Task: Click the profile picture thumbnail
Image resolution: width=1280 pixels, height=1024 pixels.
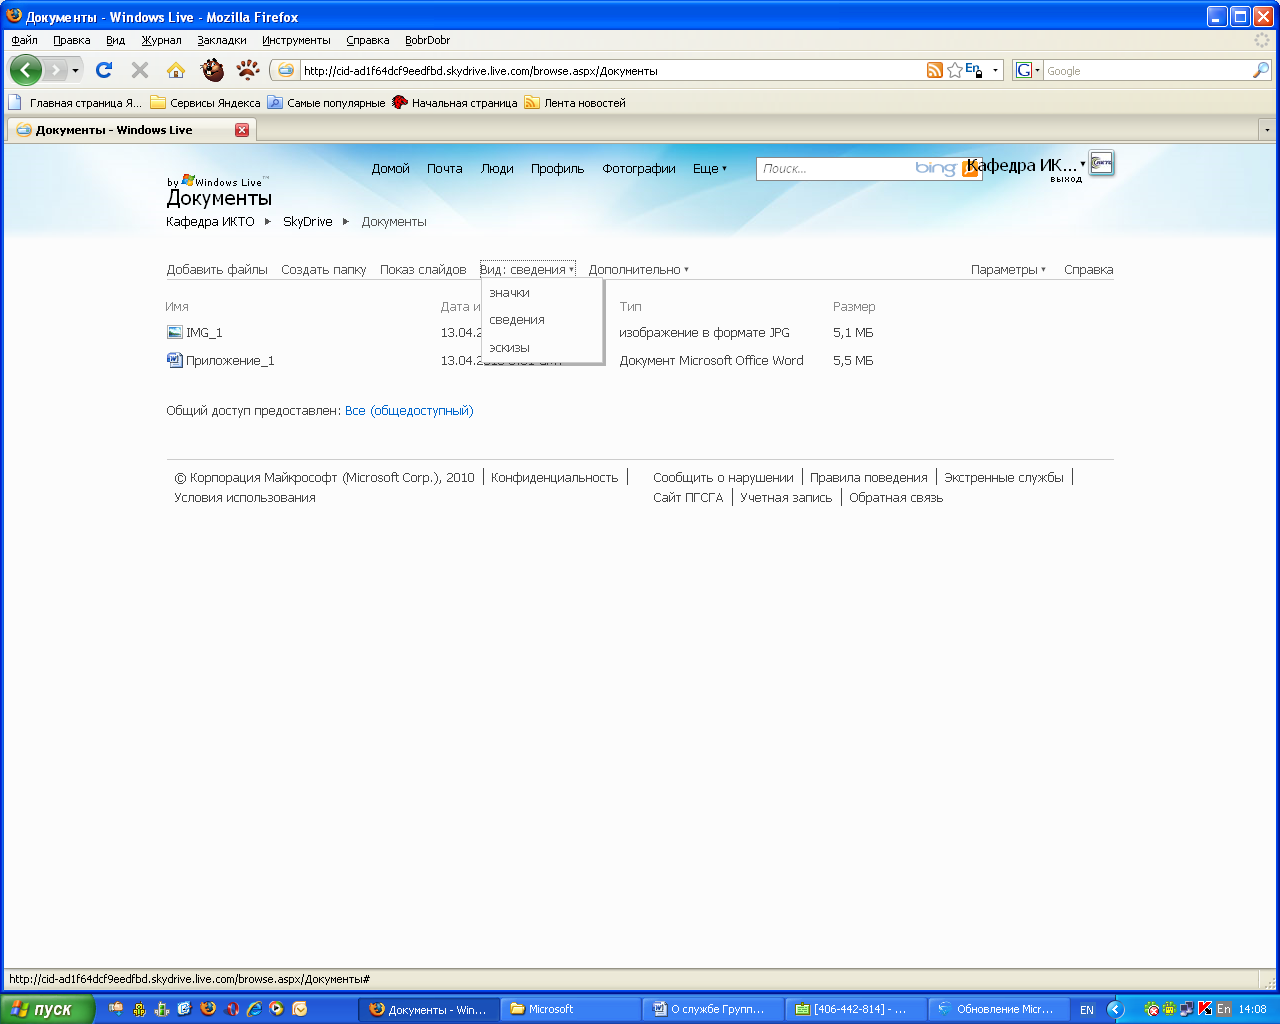Action: [1102, 163]
